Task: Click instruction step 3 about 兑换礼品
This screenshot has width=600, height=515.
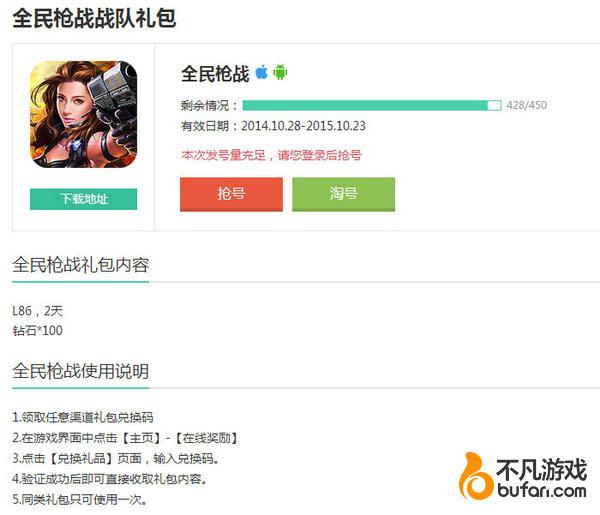Action: click(x=116, y=458)
